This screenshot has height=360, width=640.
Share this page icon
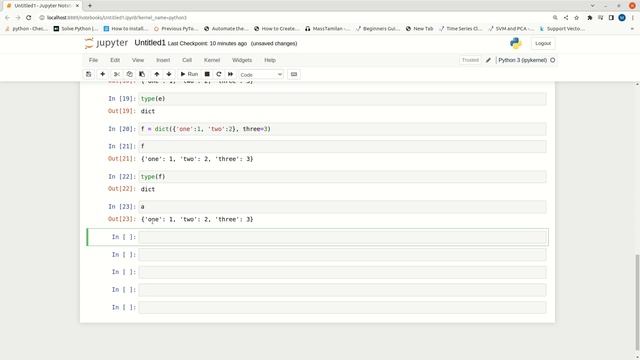click(566, 18)
